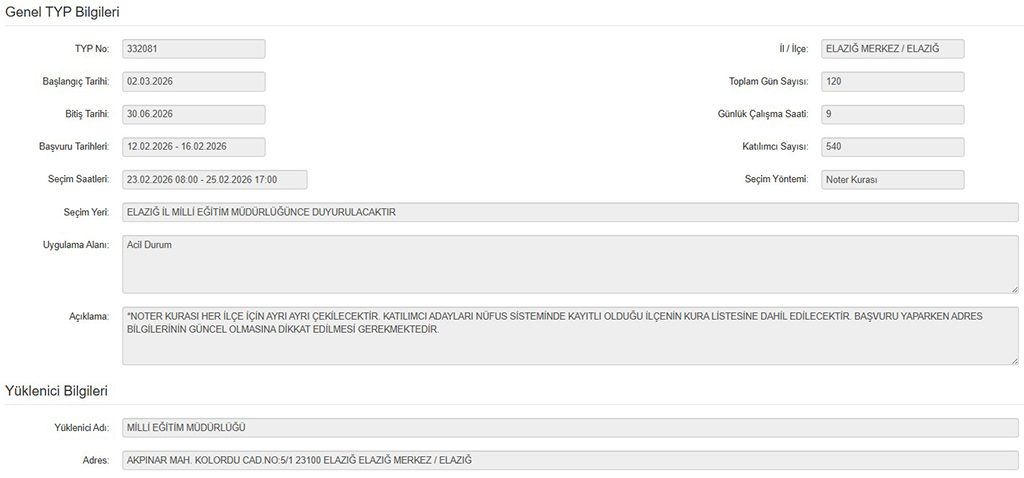Select the Seçim Yeri text field
1024x478 pixels.
(x=570, y=212)
